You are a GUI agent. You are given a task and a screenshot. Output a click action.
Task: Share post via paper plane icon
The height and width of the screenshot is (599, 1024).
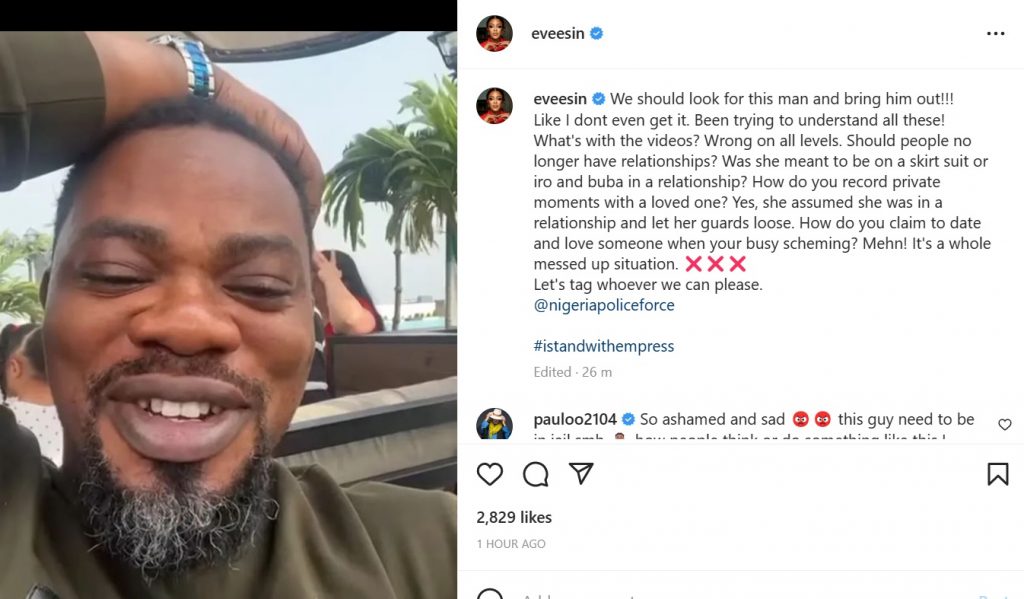point(581,474)
